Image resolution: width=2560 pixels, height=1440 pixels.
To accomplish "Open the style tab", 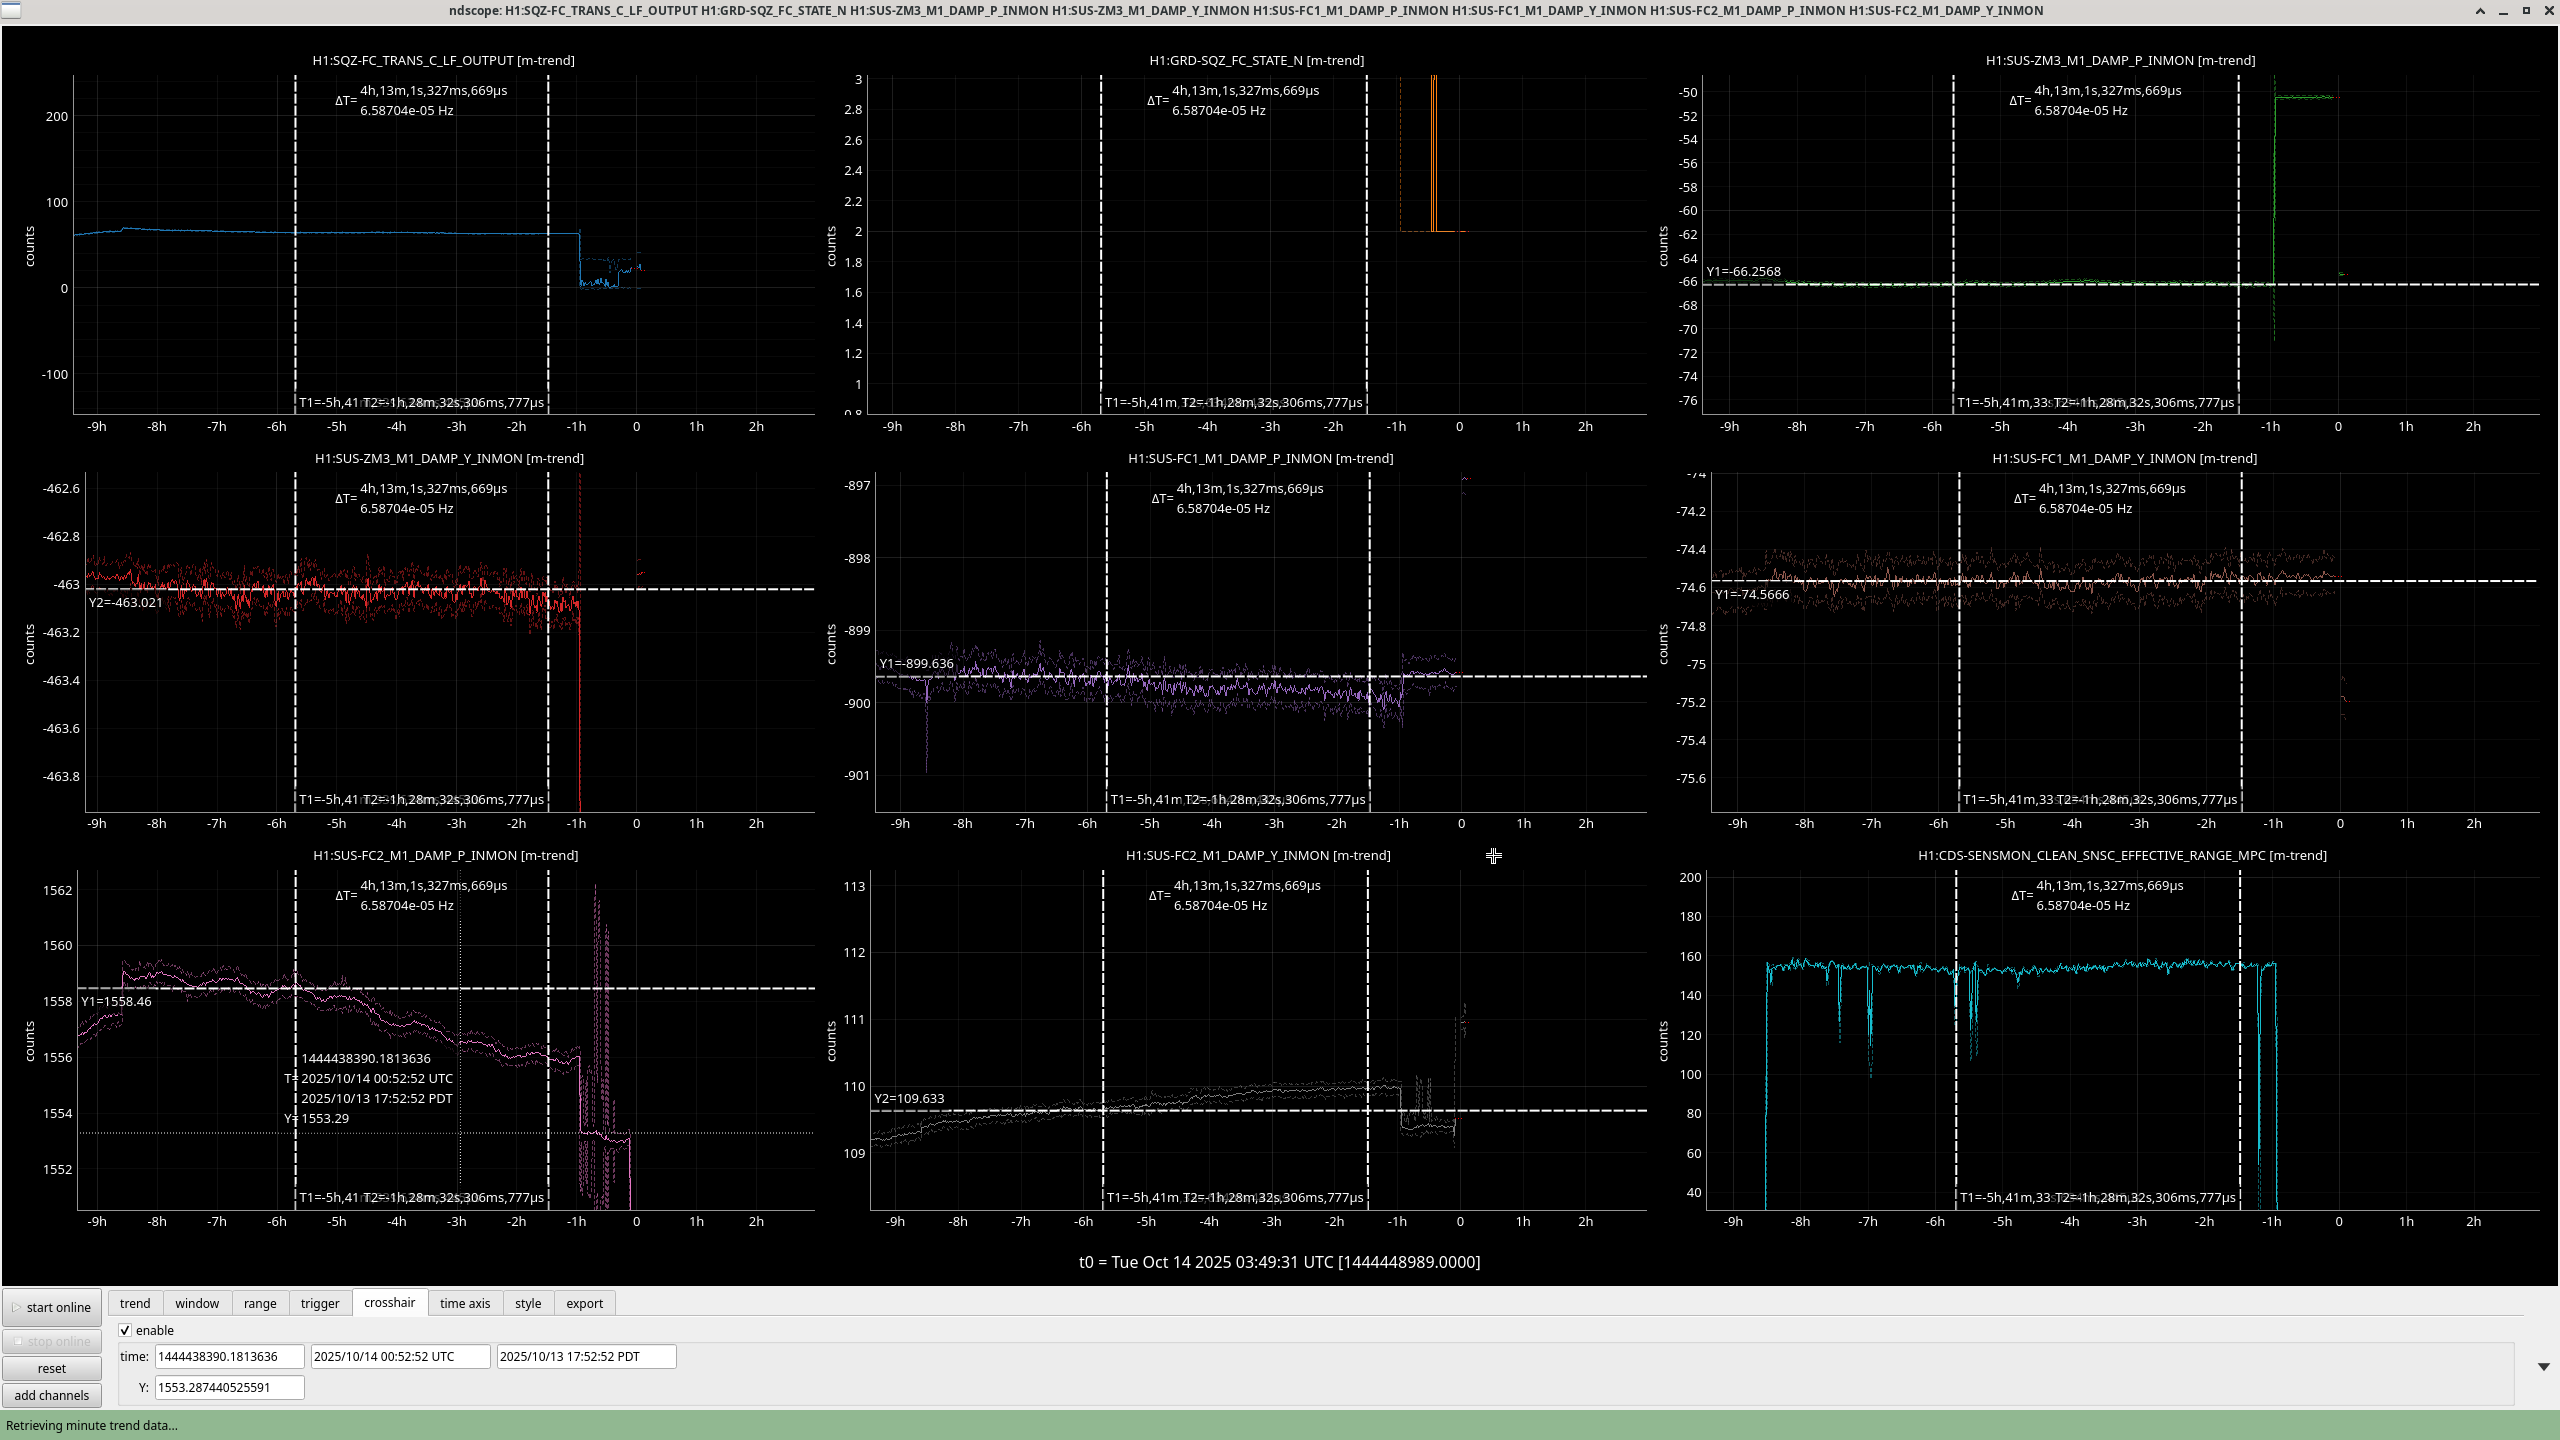I will 528,1303.
